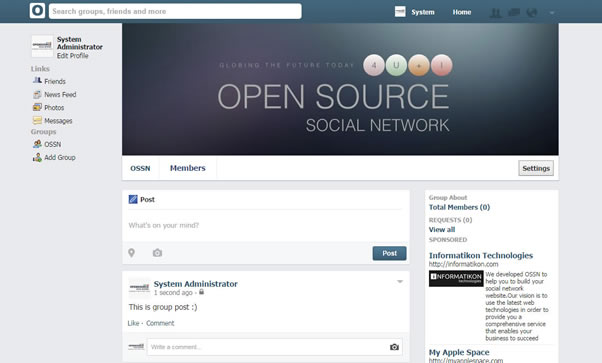Expand the post options dropdown arrow
602x363 pixels.
(x=400, y=282)
